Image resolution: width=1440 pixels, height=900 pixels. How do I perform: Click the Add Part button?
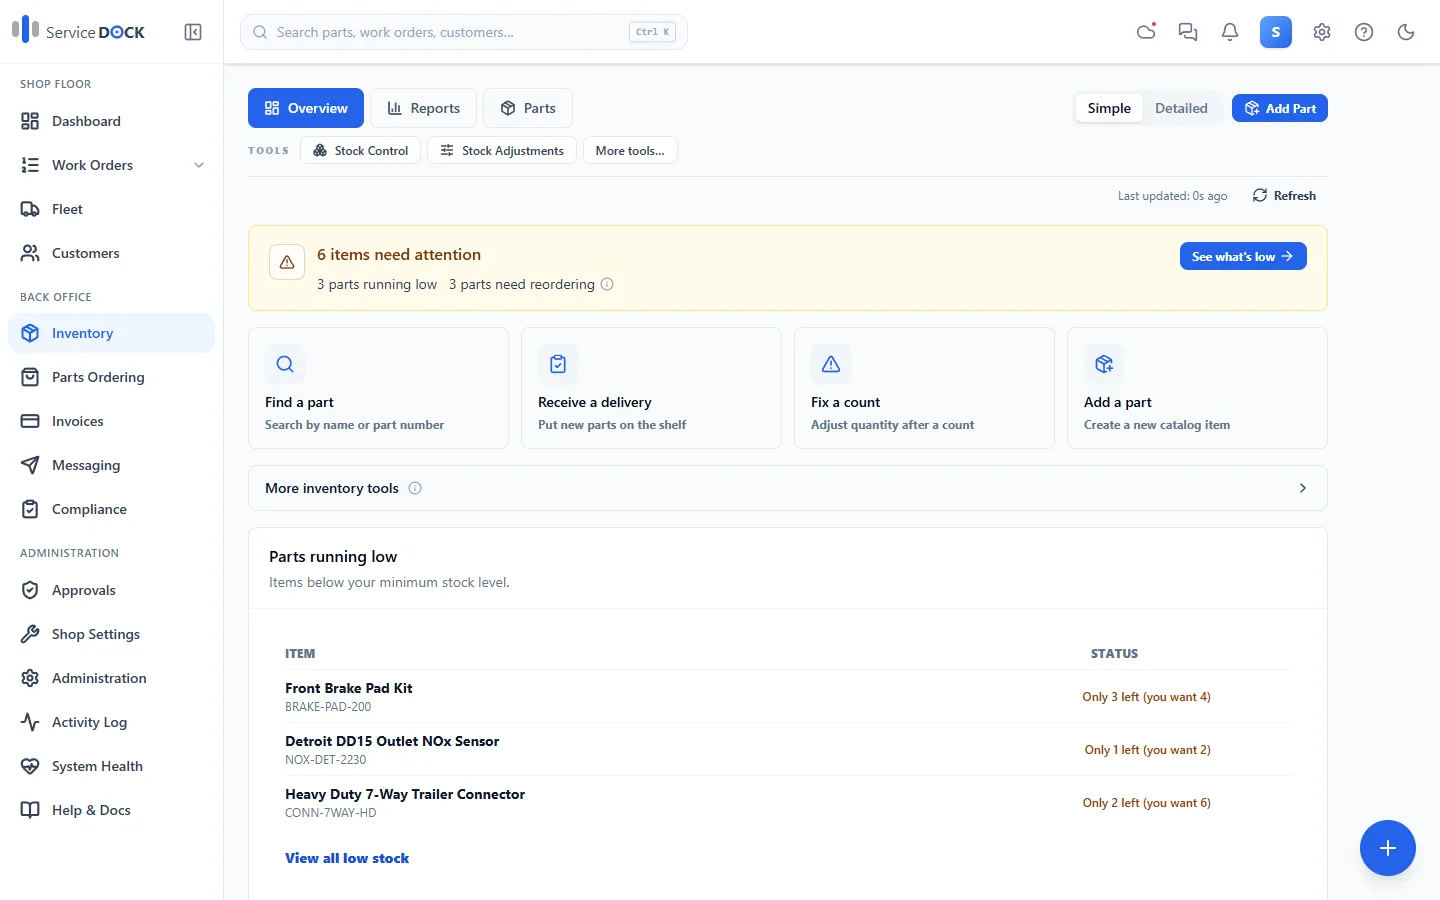pos(1280,108)
